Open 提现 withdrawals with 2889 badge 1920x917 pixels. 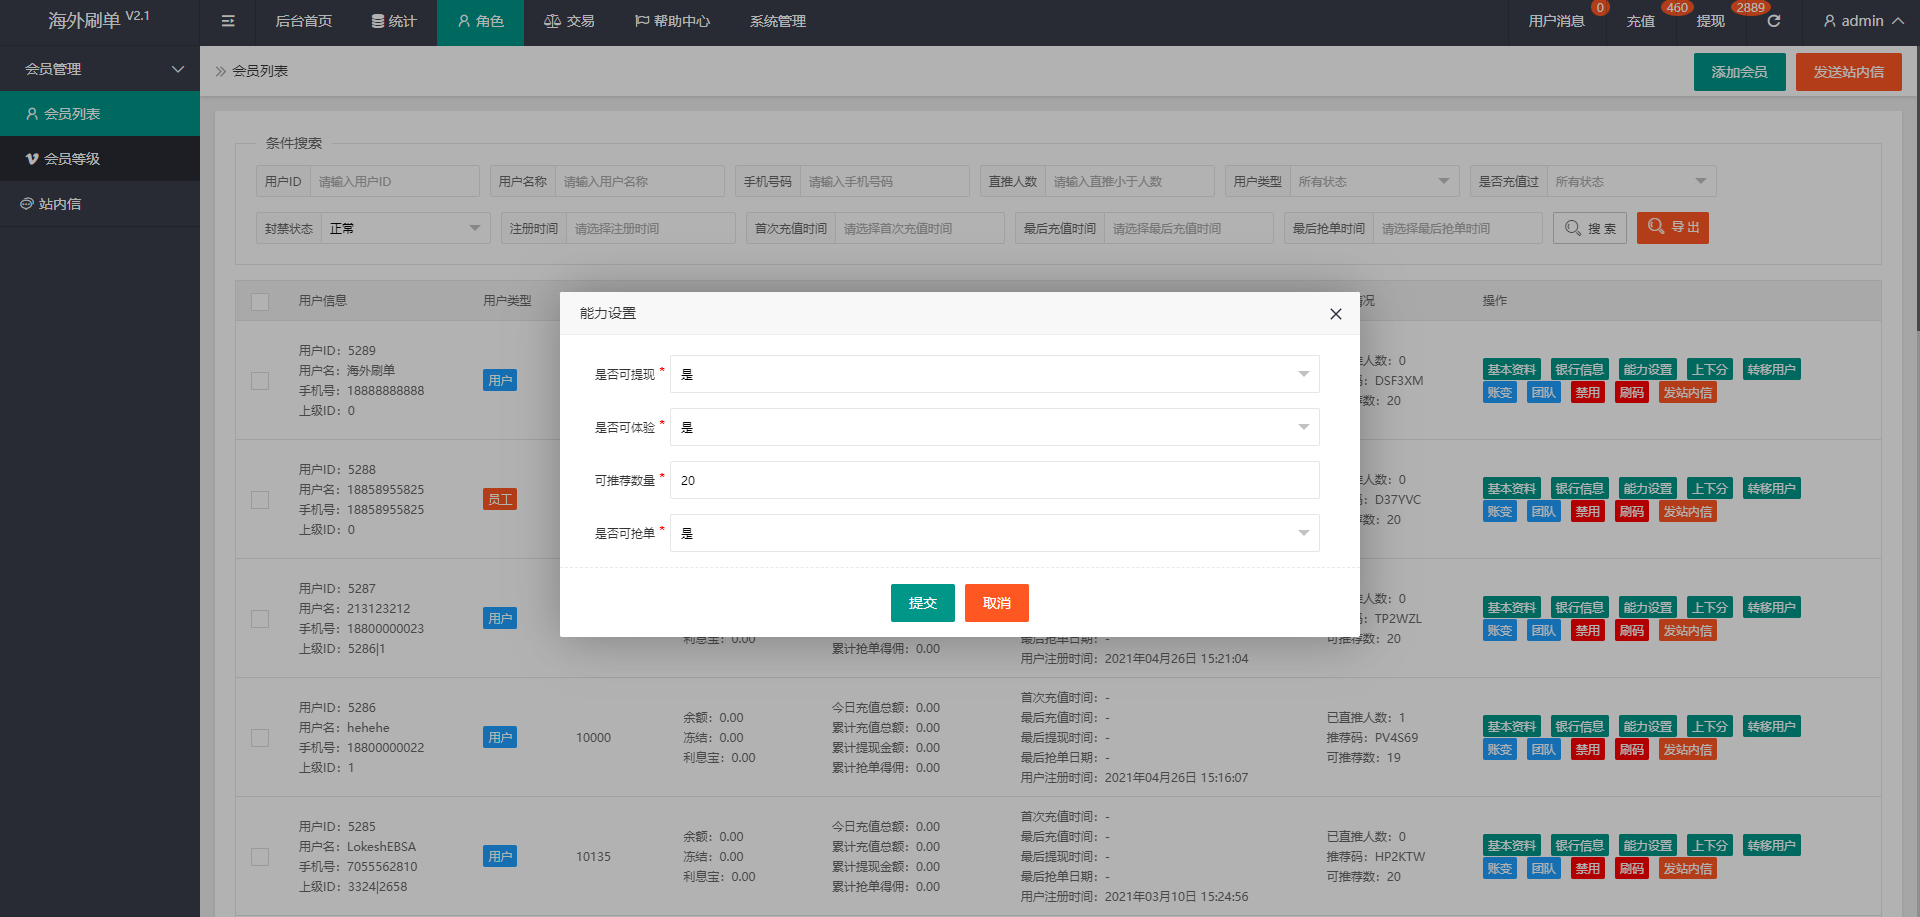pyautogui.click(x=1710, y=21)
